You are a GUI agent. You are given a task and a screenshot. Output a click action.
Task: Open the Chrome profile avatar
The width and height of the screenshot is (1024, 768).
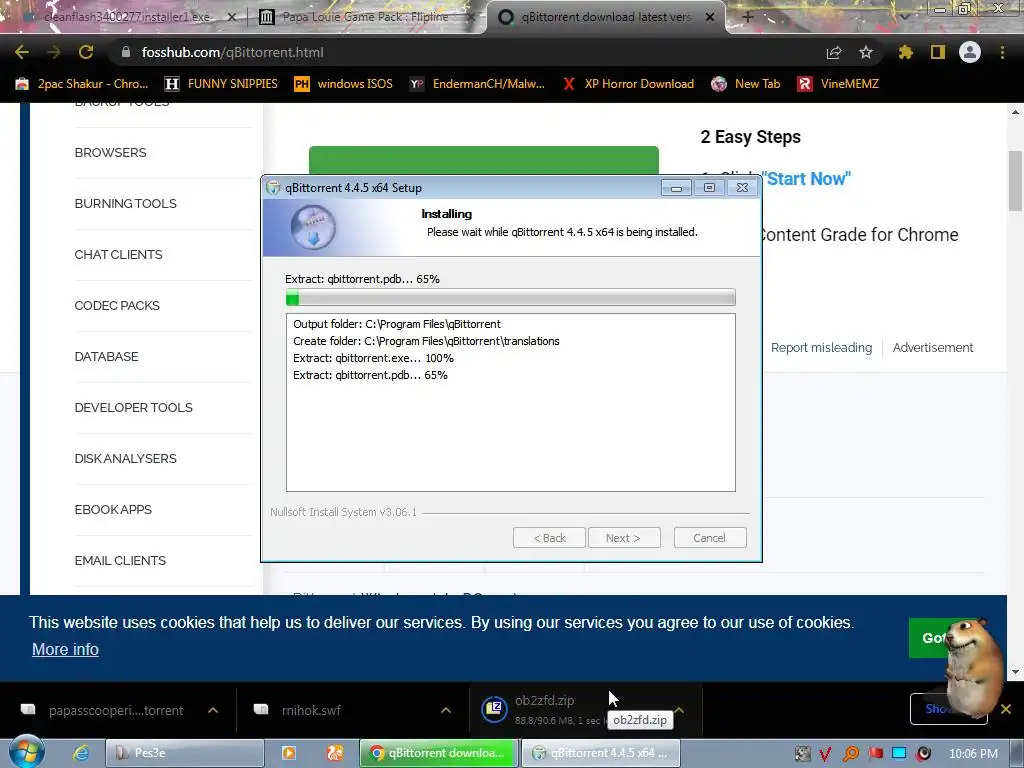(x=970, y=52)
